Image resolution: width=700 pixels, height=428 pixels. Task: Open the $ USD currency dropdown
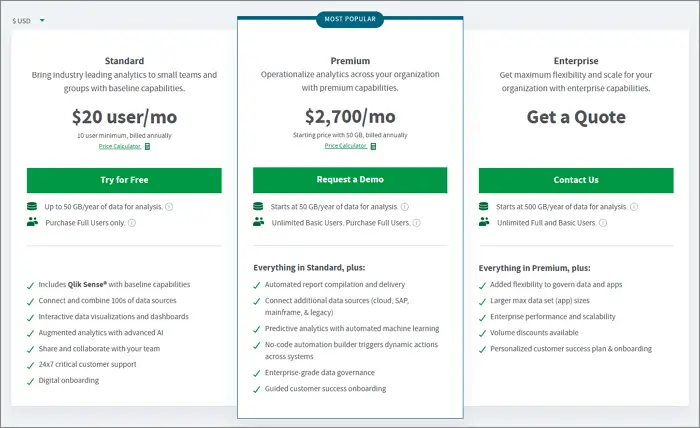click(29, 21)
